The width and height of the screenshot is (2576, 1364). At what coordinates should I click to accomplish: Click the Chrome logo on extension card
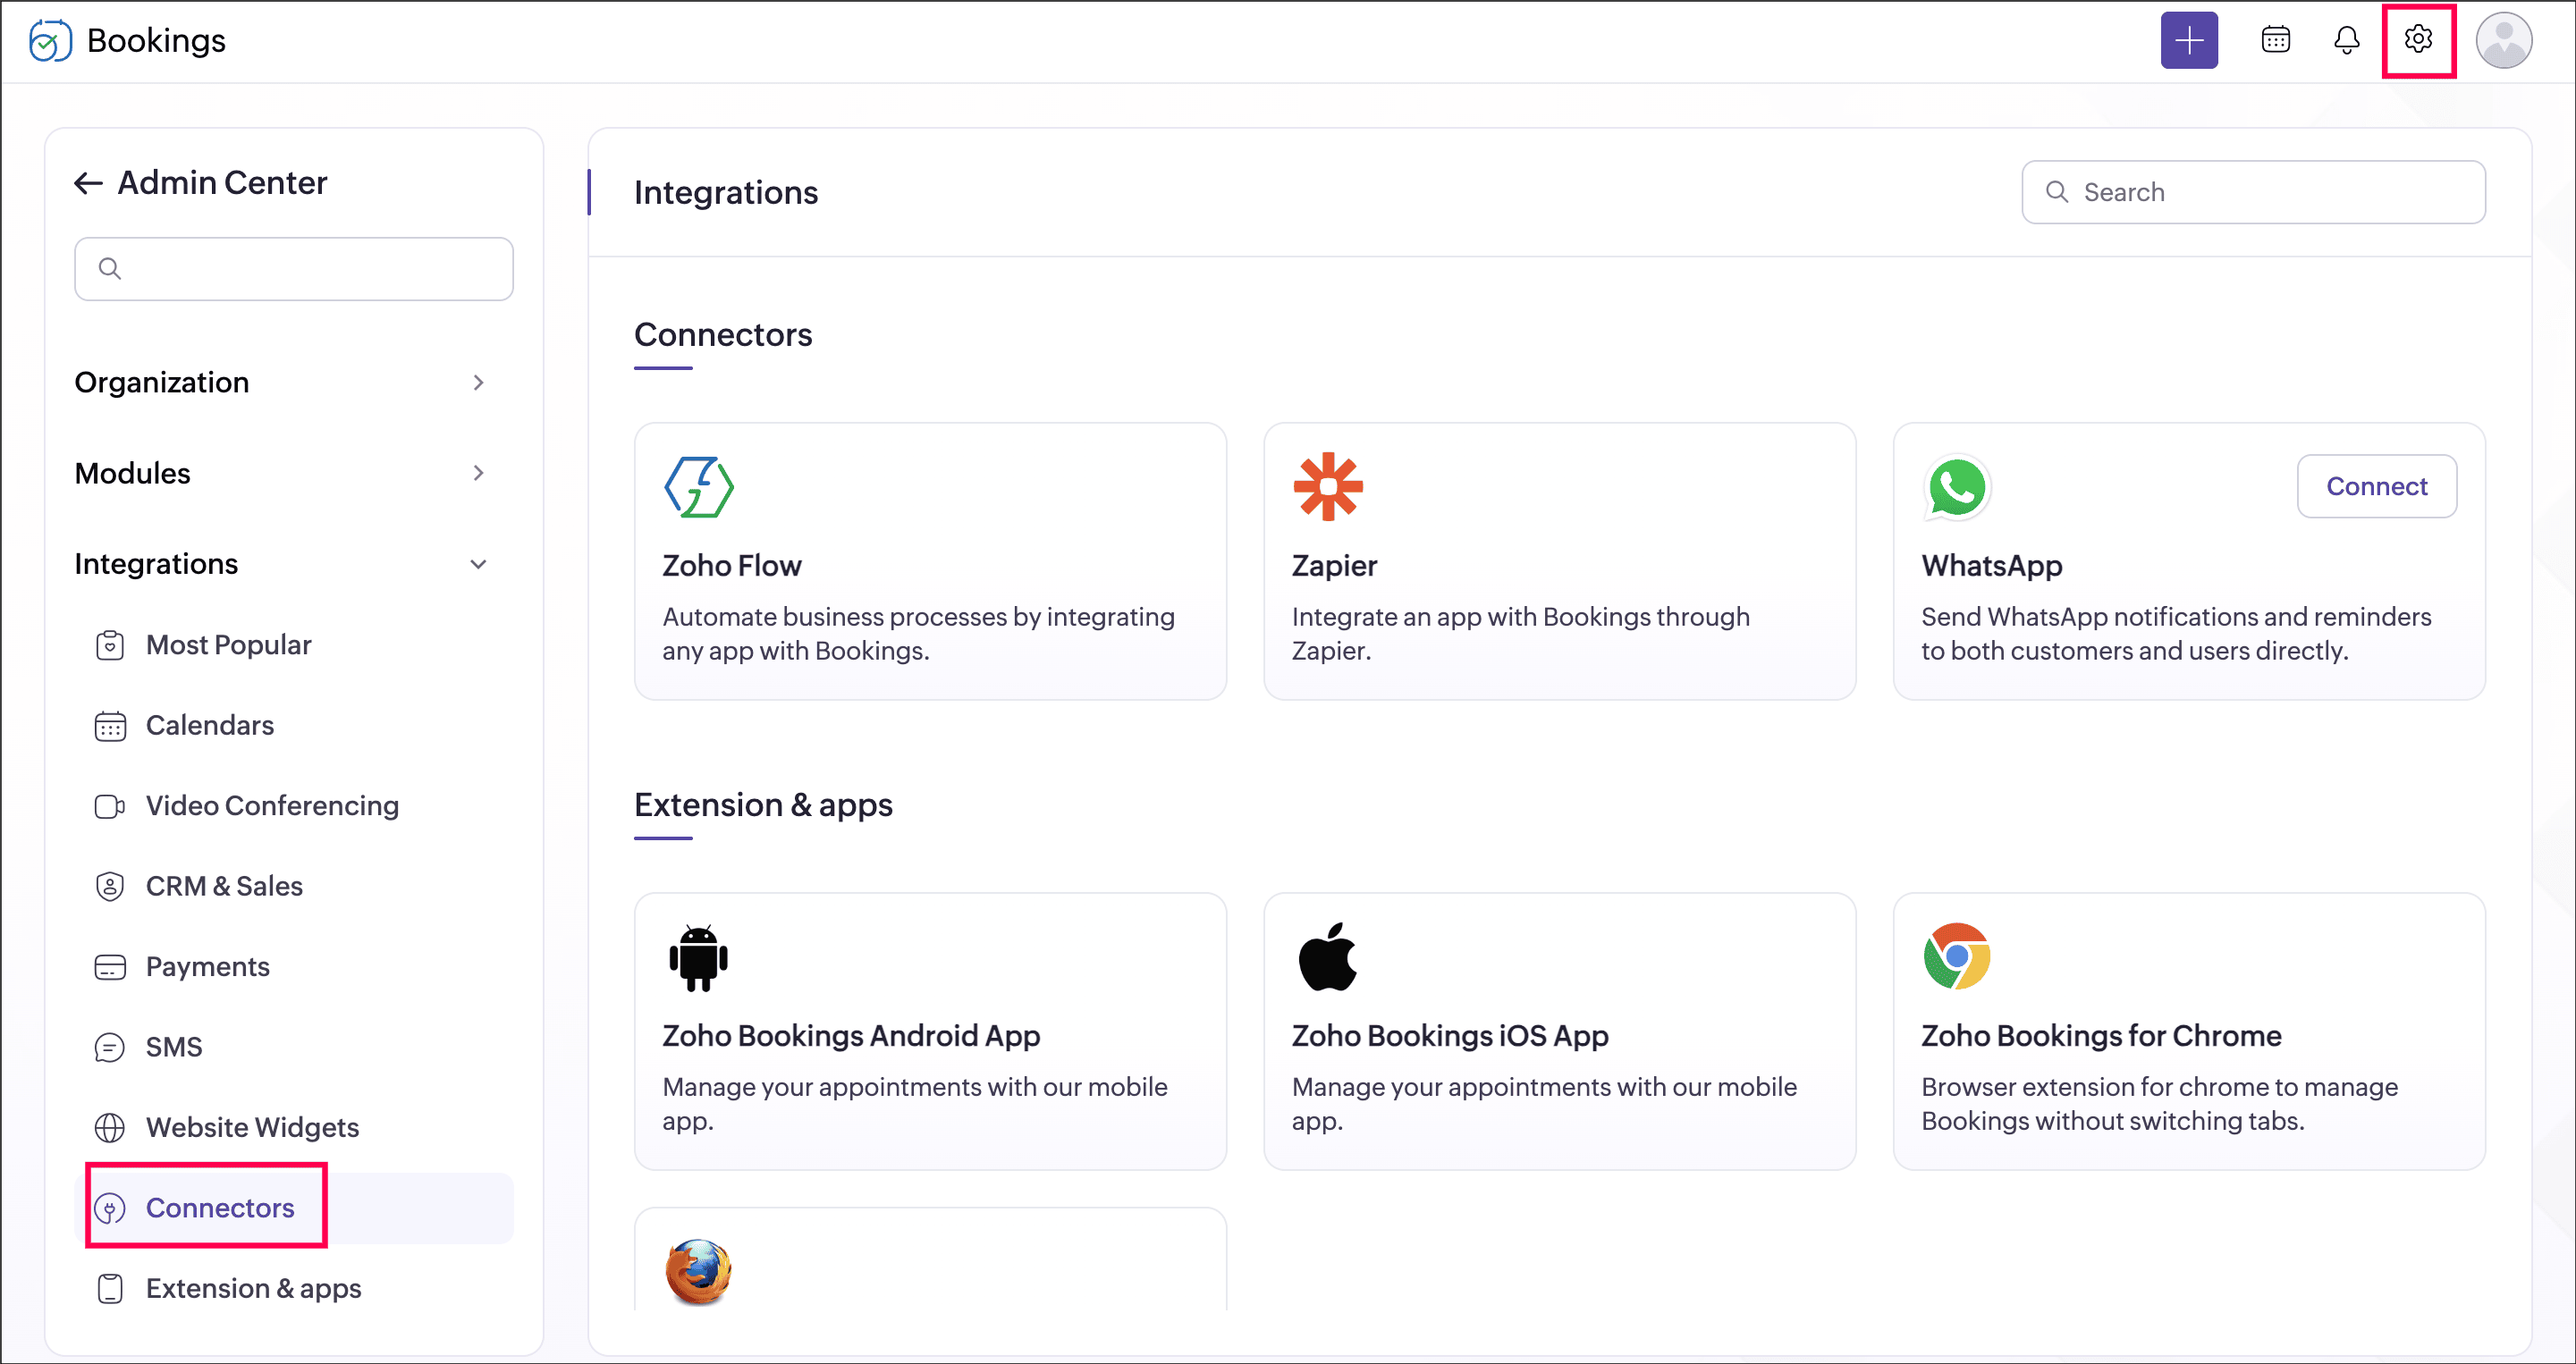pos(1956,957)
